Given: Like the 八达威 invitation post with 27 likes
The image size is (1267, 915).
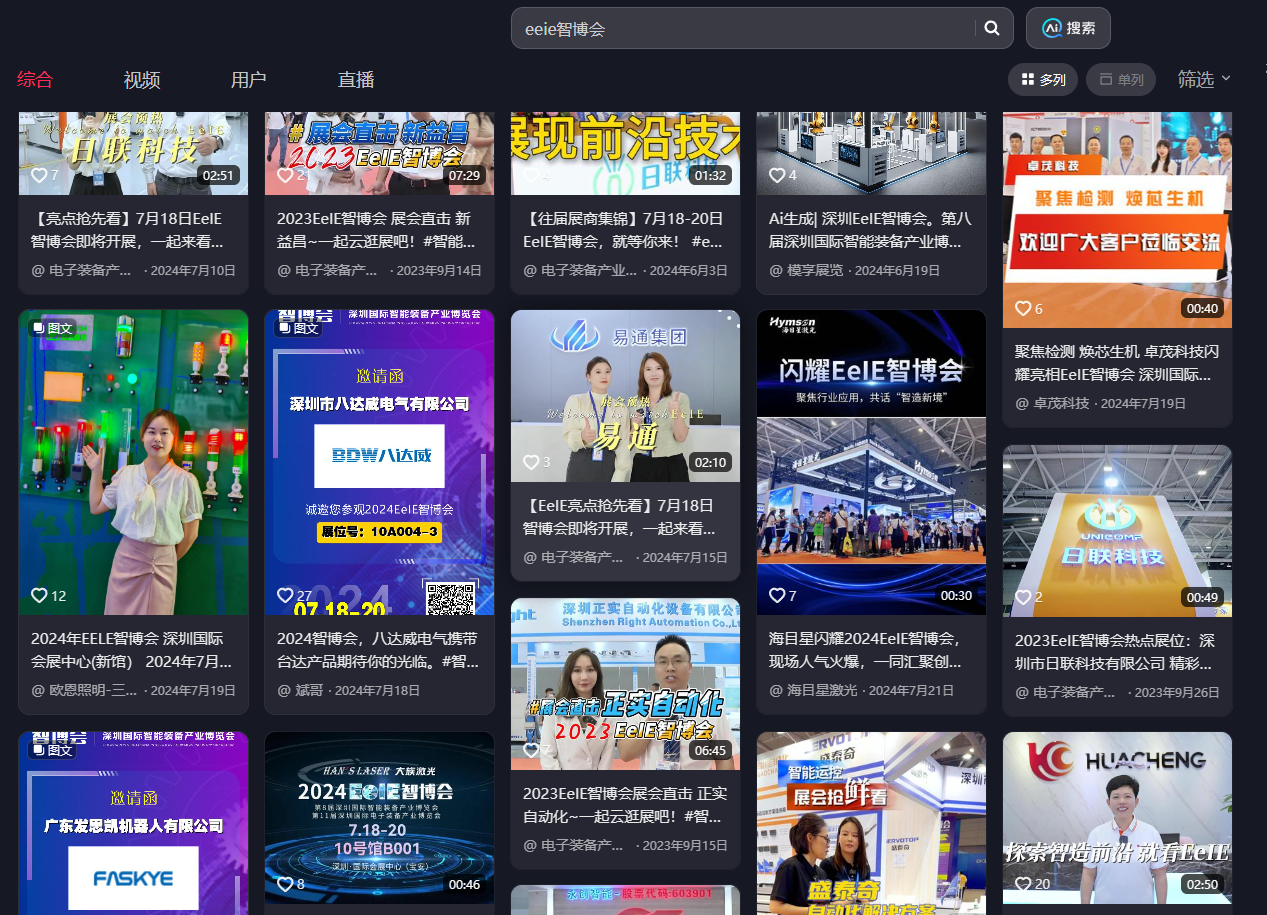Looking at the screenshot, I should pyautogui.click(x=285, y=595).
